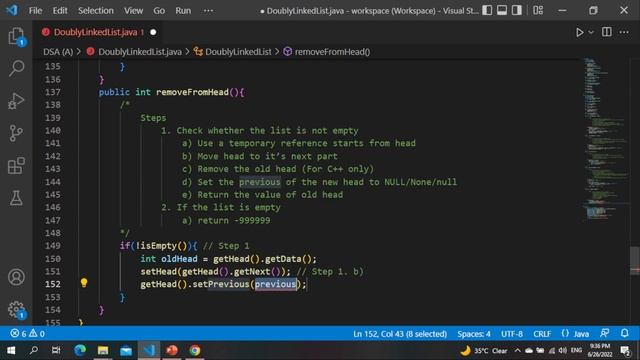Open Google Chrome from taskbar
Viewport: 640px width, 360px height.
[195, 350]
